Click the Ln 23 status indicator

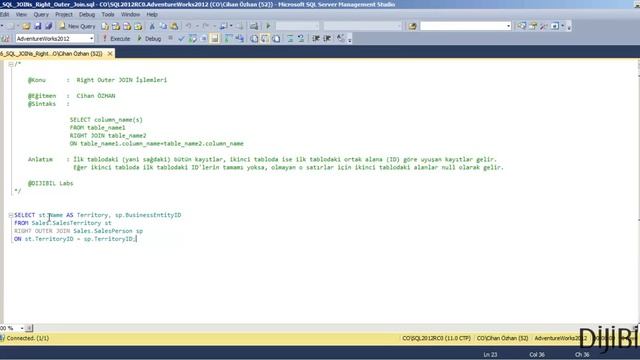click(490, 355)
